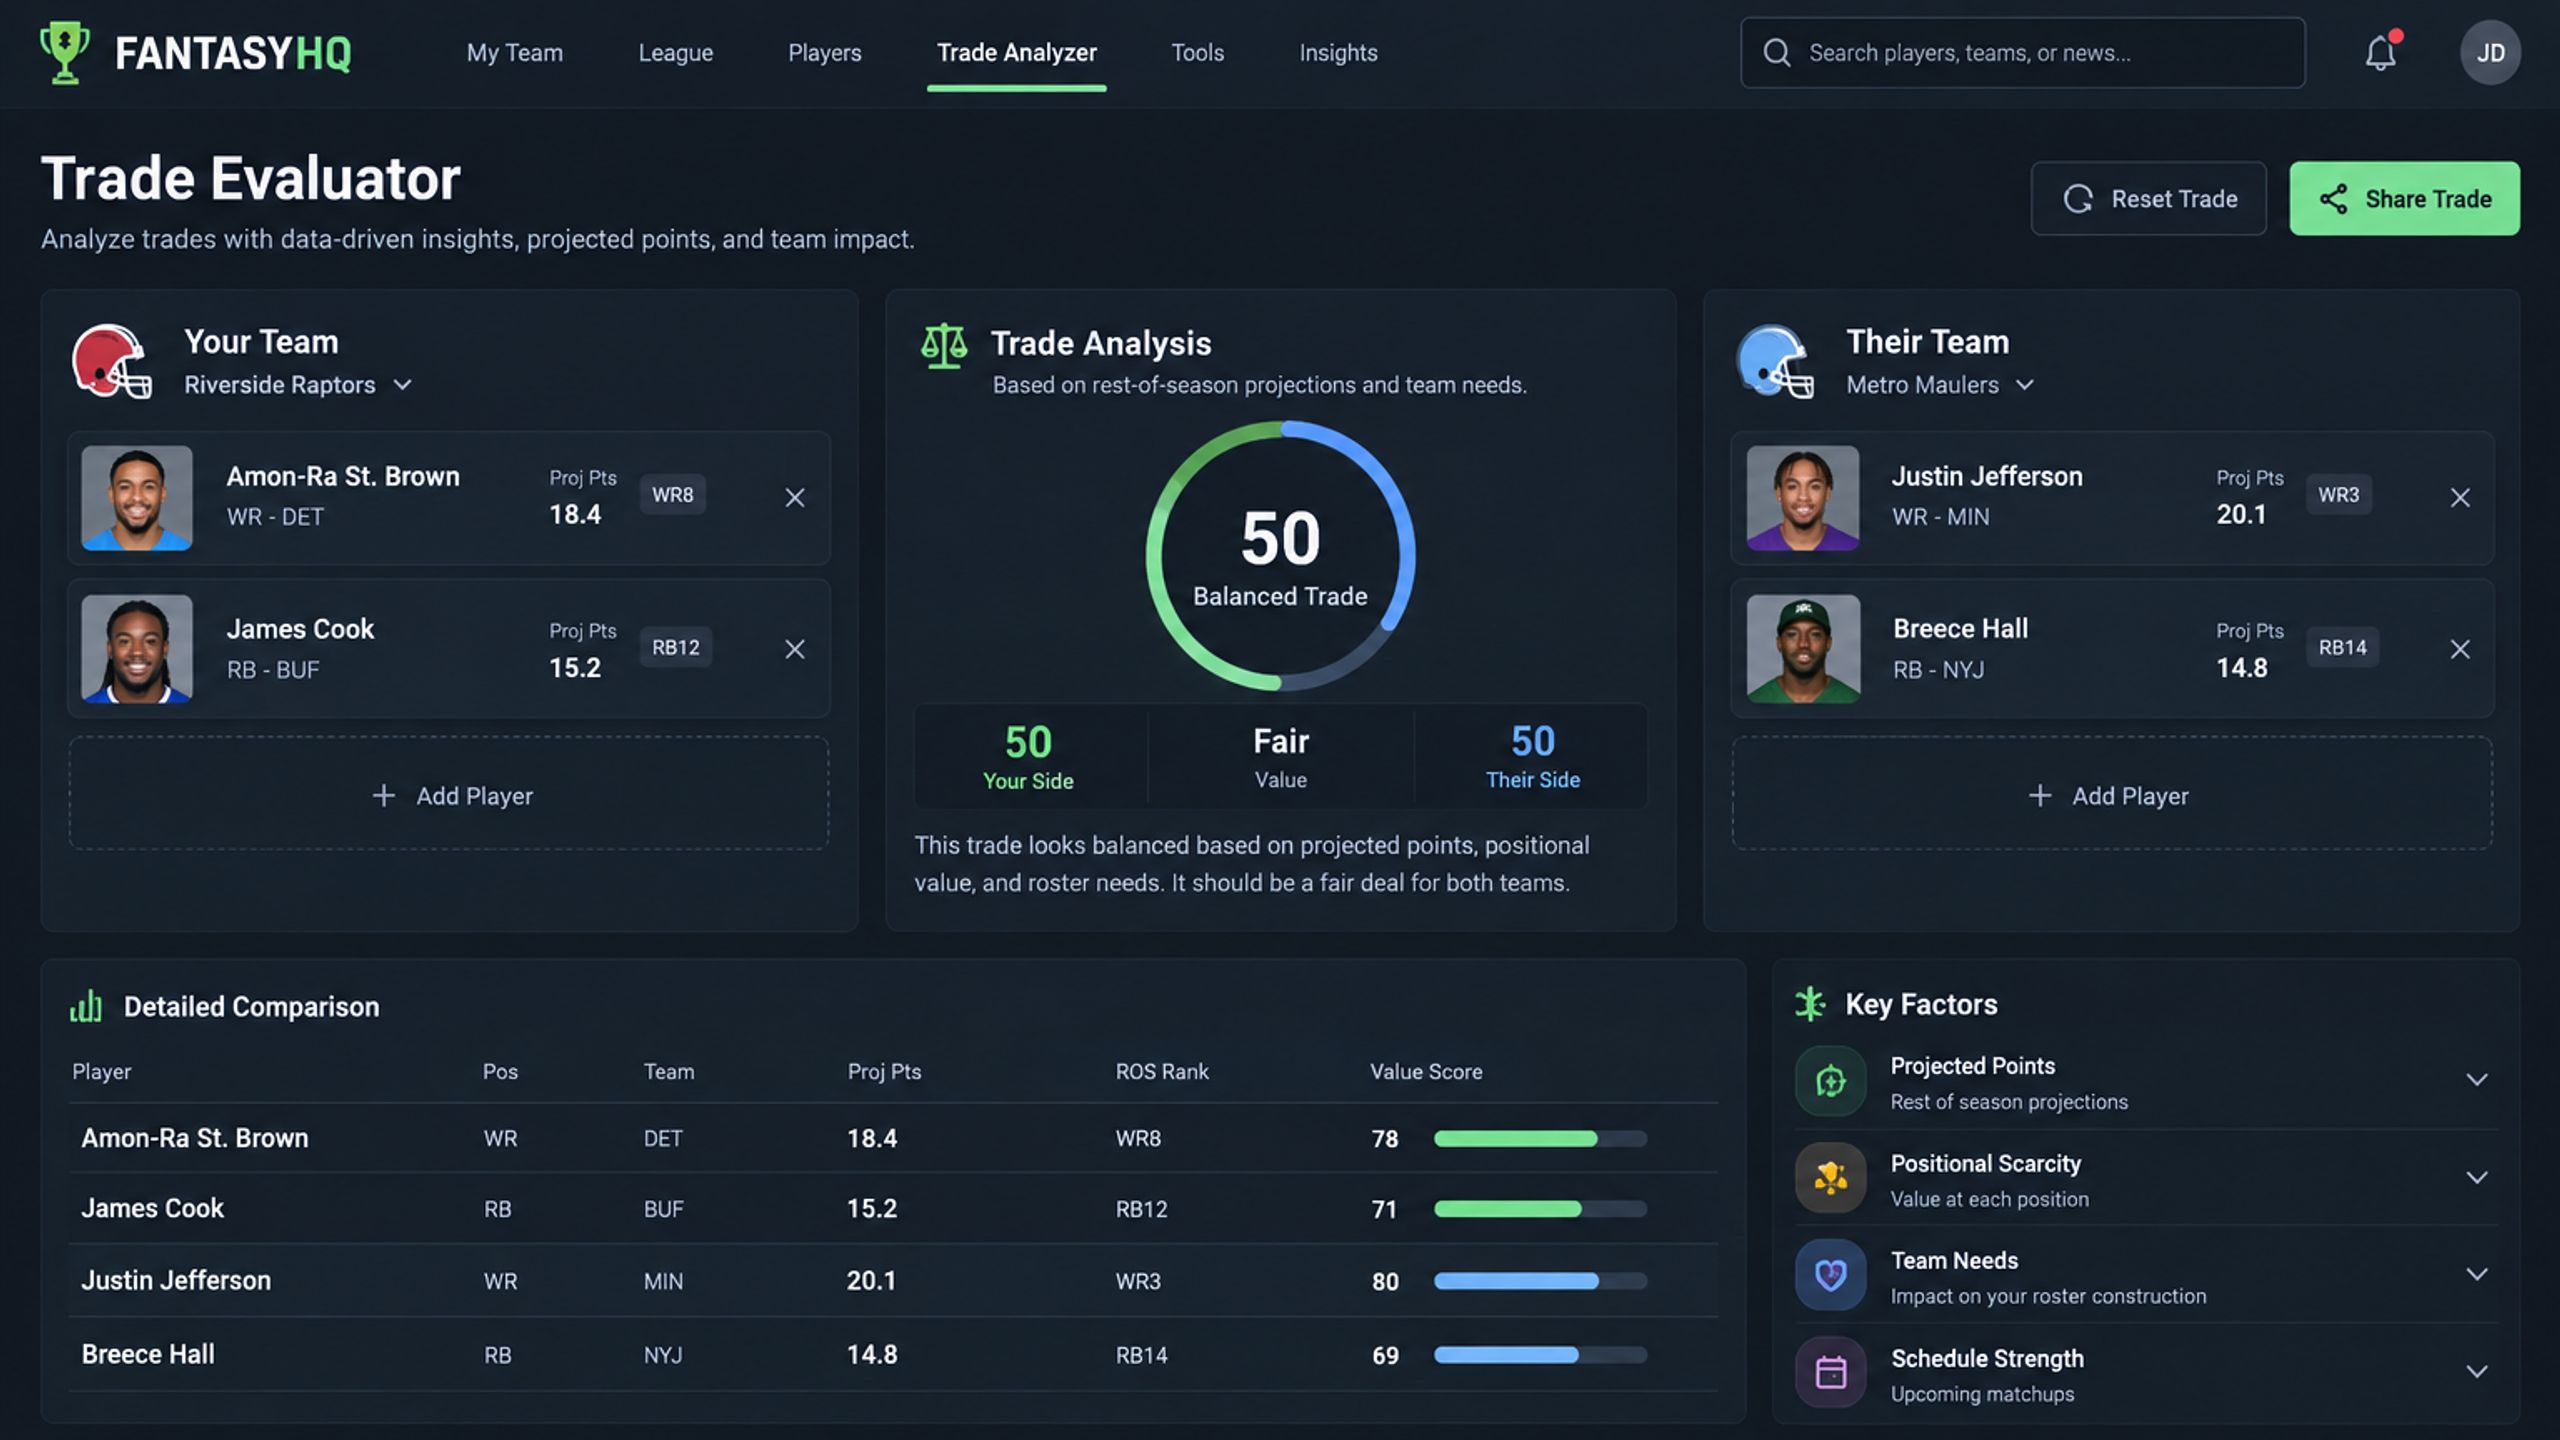Image resolution: width=2560 pixels, height=1440 pixels.
Task: Expand the Projected Points factor
Action: click(x=2476, y=1080)
